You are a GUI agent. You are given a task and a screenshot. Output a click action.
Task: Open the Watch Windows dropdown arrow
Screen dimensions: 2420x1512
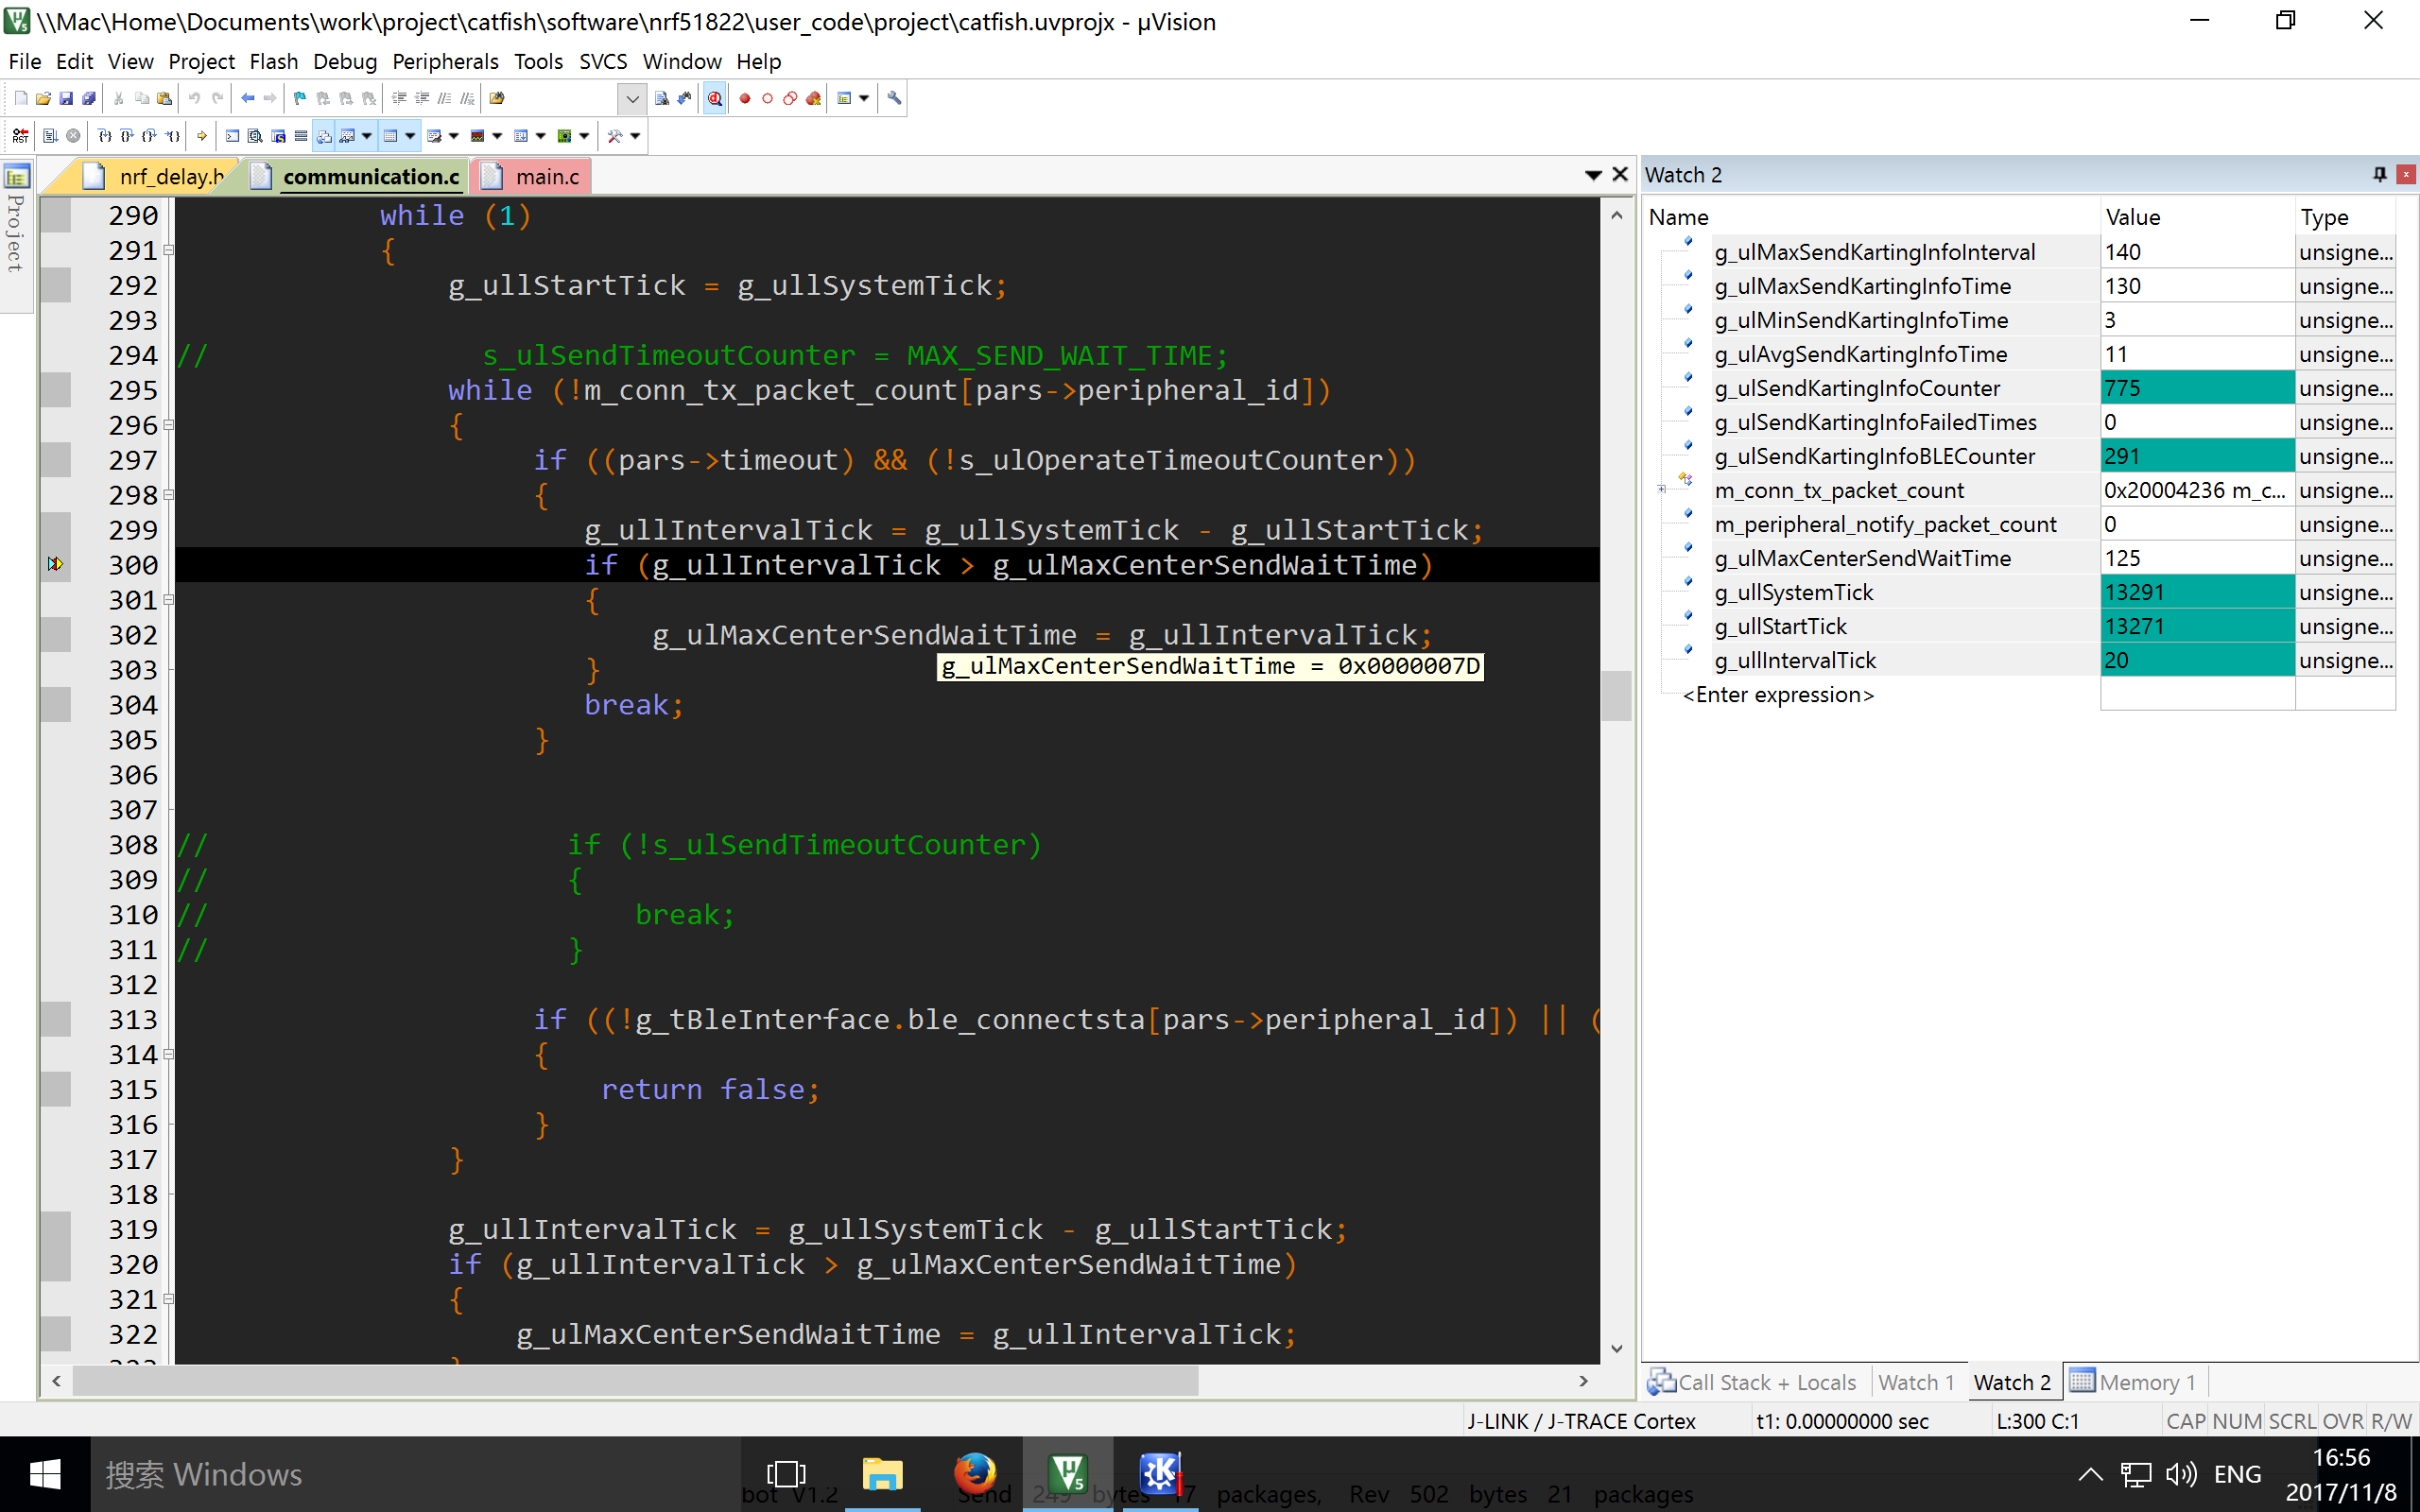tap(367, 136)
